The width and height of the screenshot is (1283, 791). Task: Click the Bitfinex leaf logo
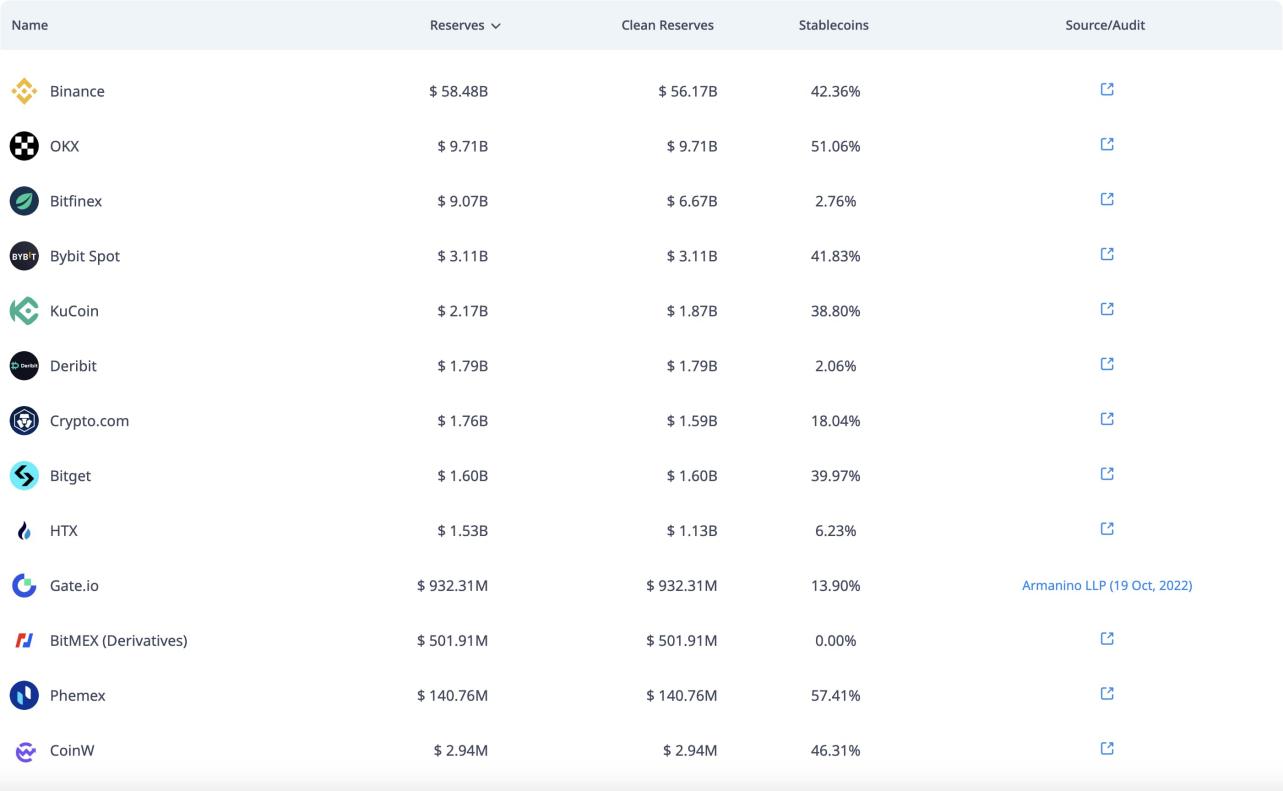(24, 201)
